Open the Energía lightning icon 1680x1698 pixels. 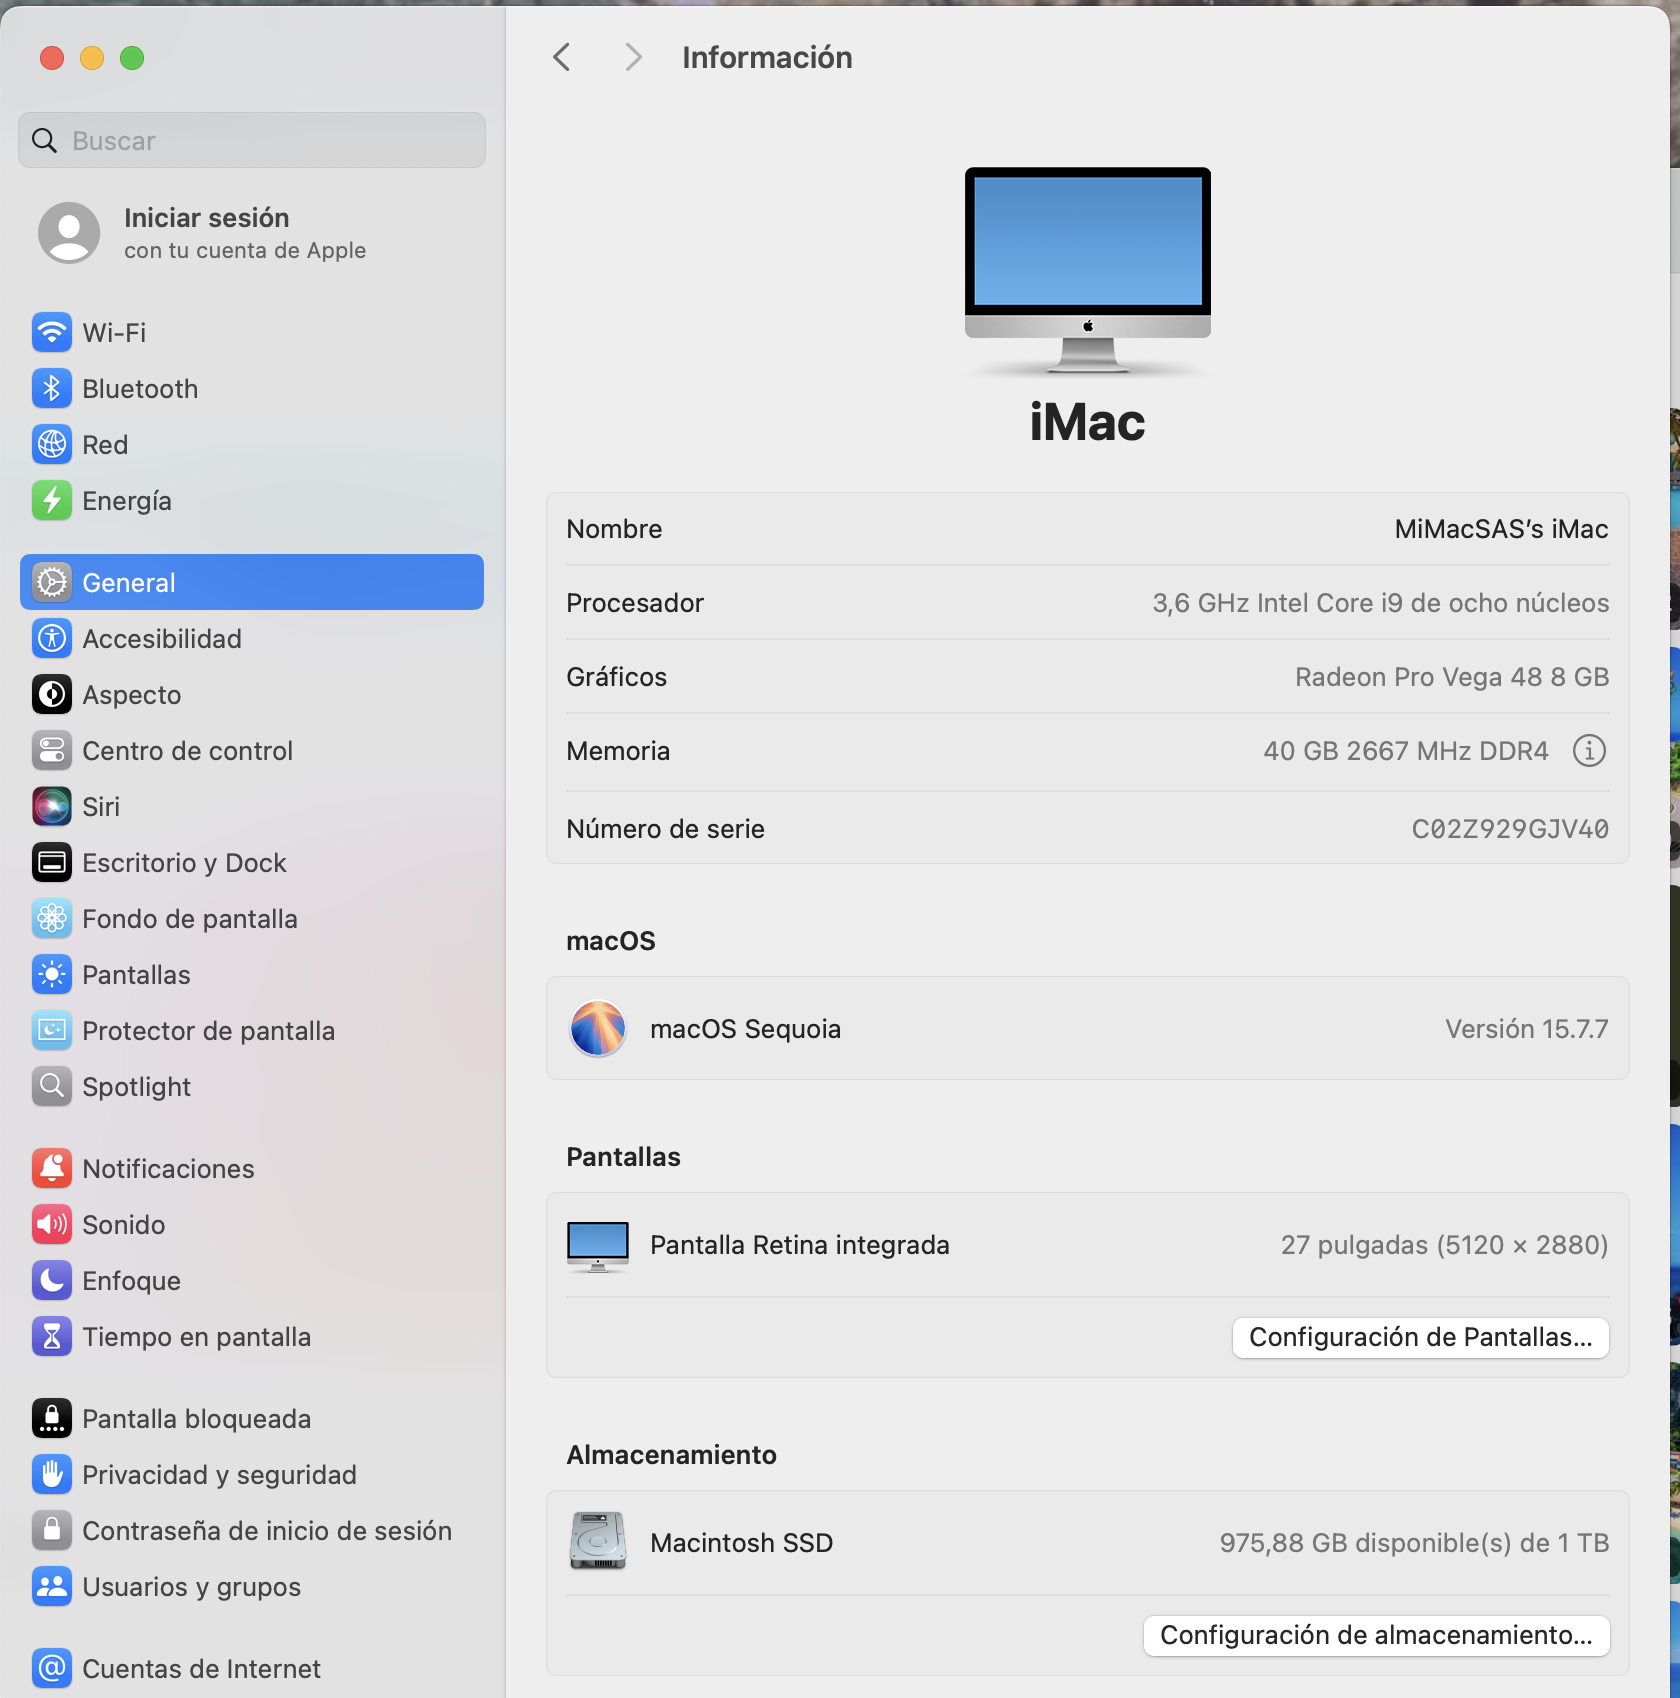[52, 501]
